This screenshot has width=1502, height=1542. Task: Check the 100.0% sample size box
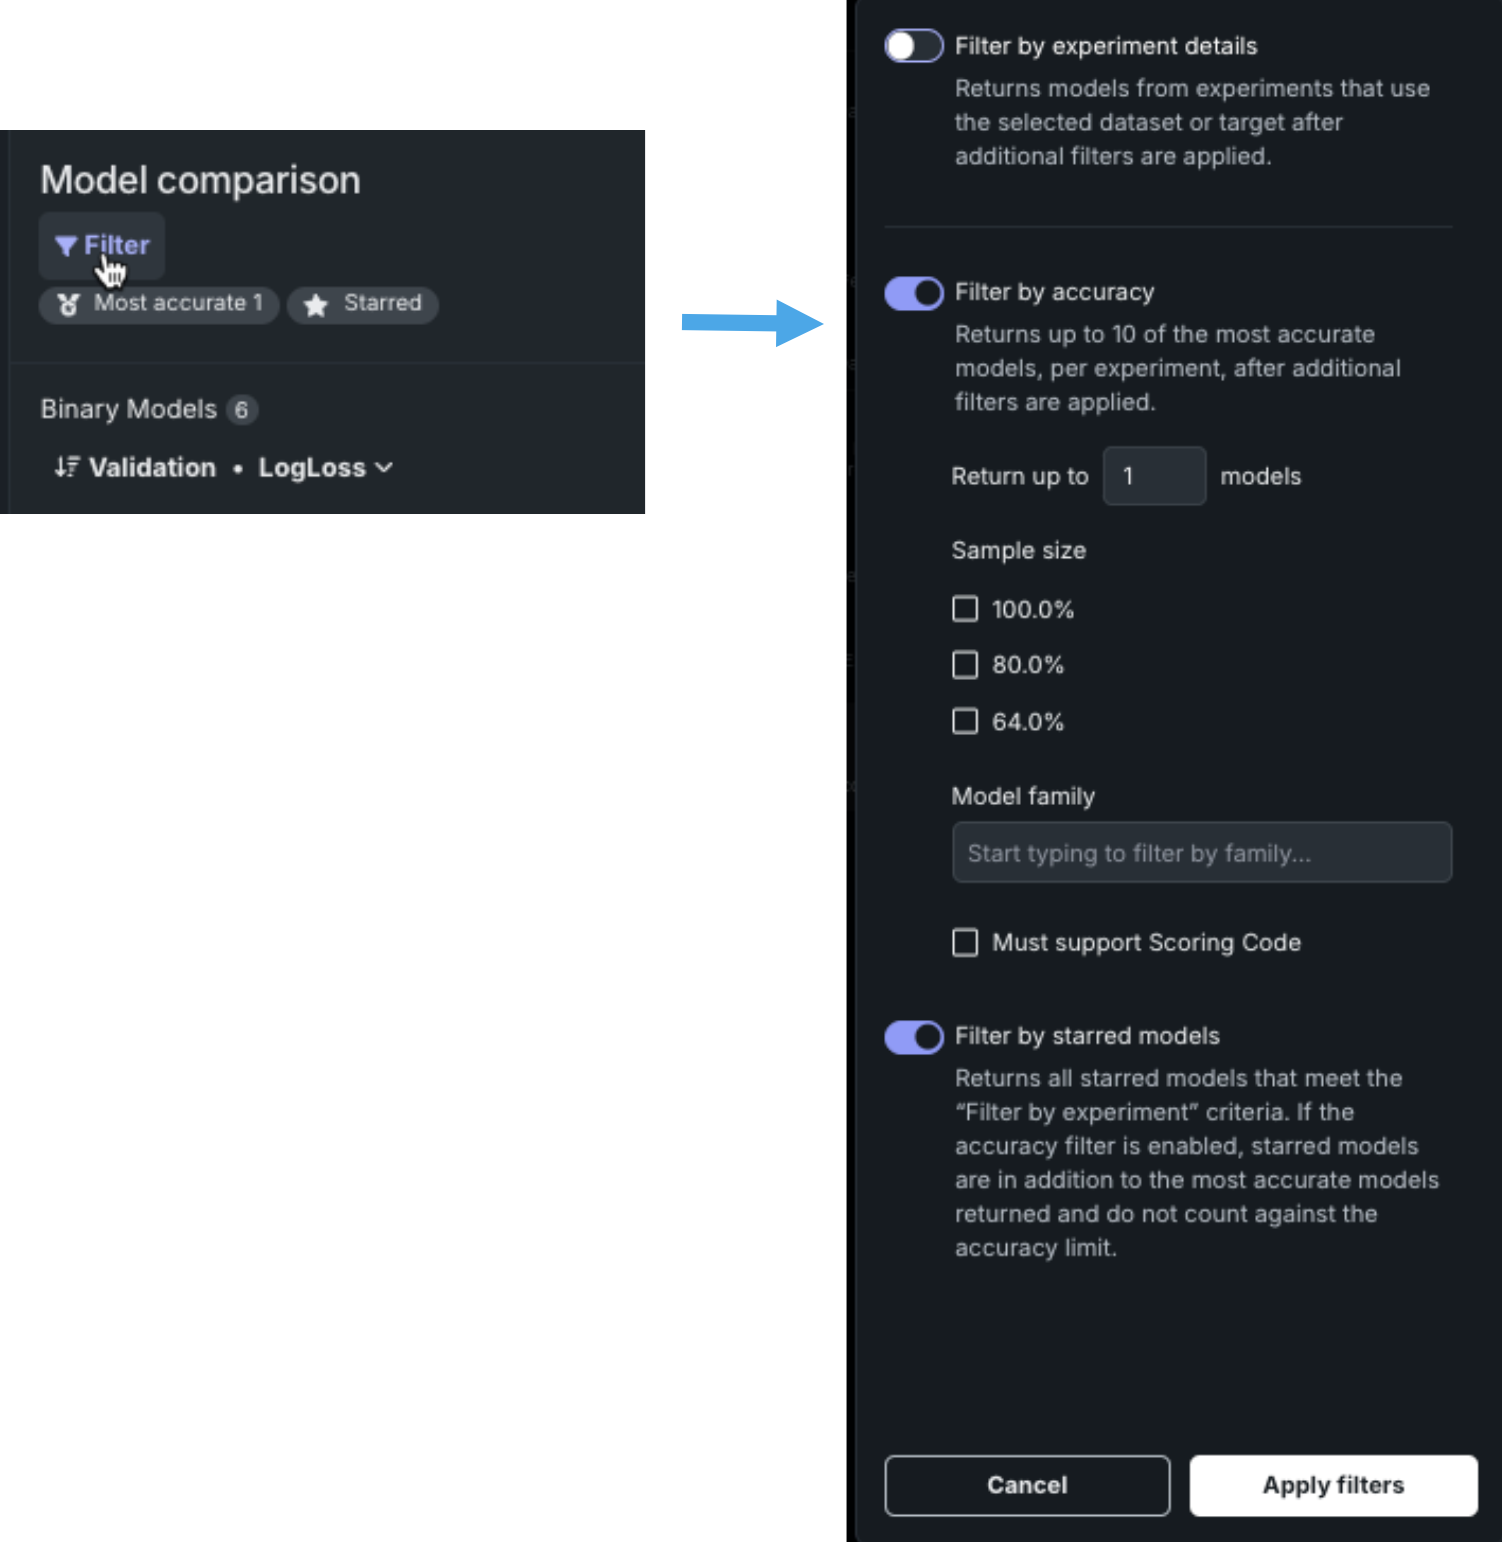click(965, 609)
